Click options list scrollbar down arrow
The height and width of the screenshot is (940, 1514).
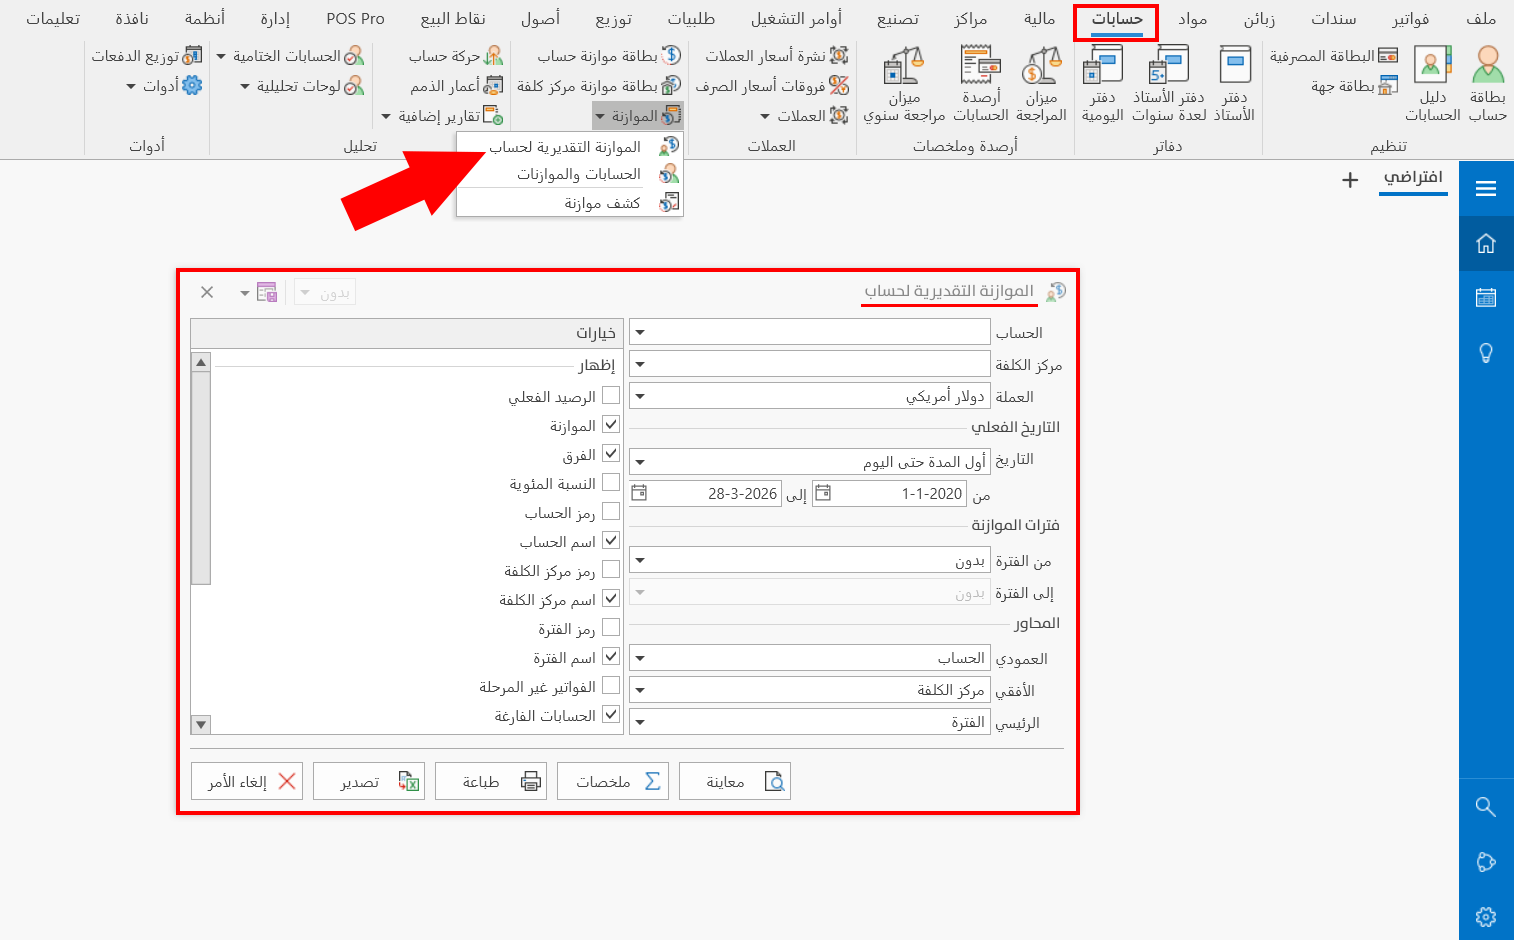[201, 725]
